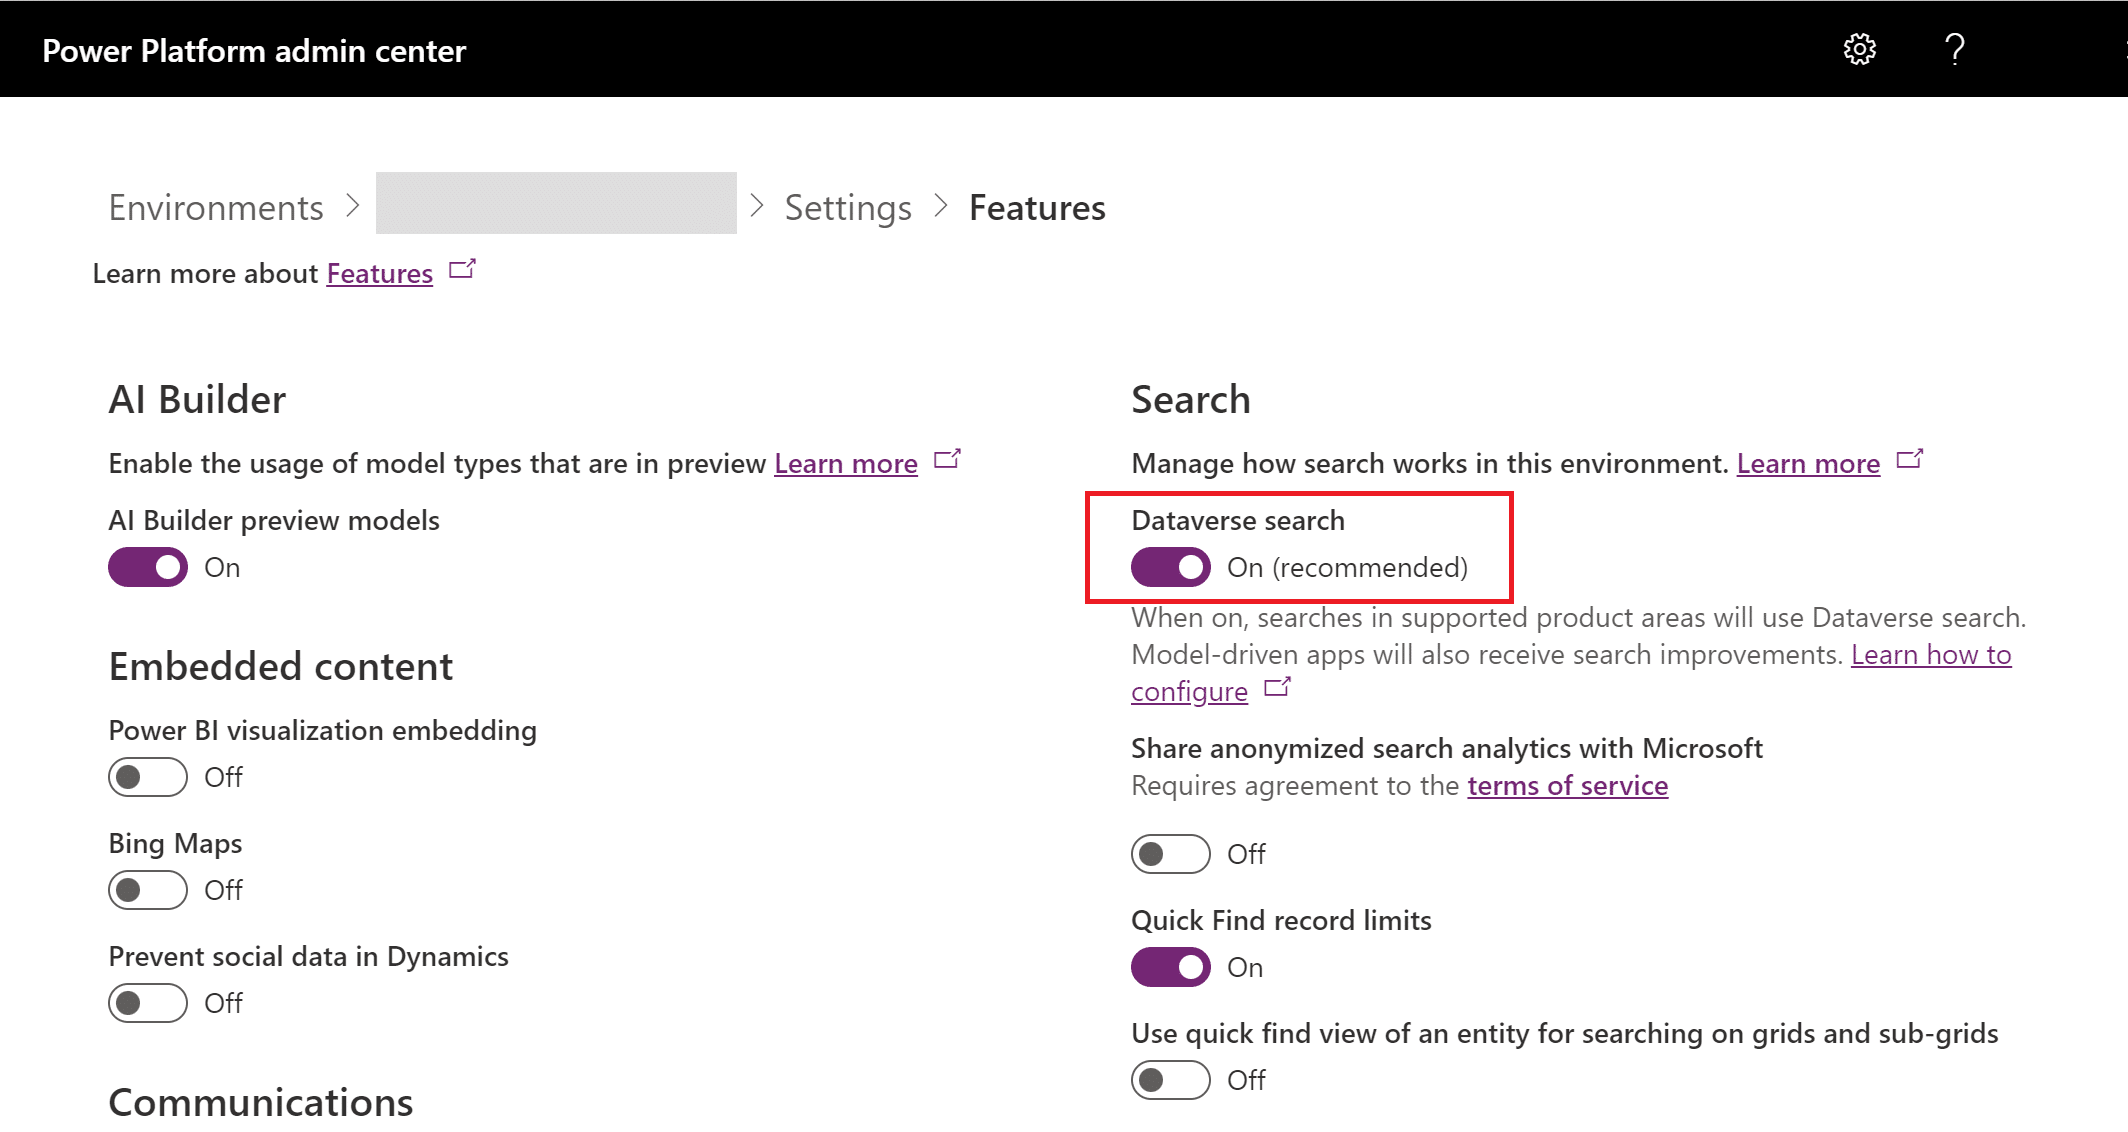Open Search section Learn more link
This screenshot has height=1132, width=2128.
tap(1808, 463)
